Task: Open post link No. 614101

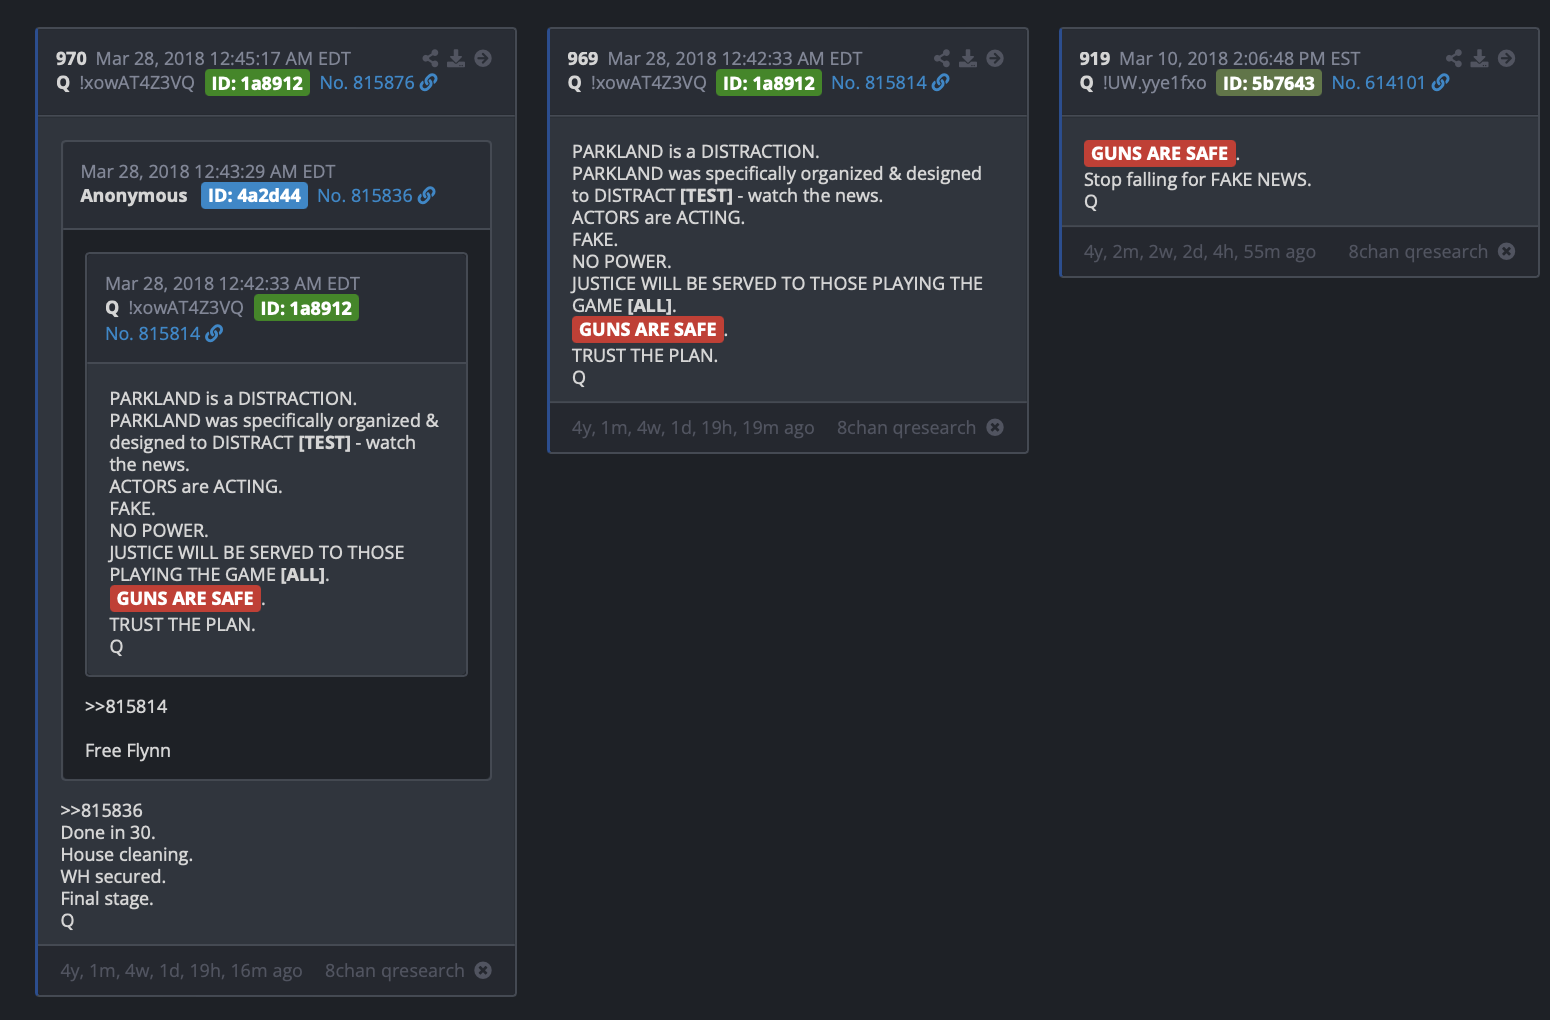Action: [x=1378, y=83]
